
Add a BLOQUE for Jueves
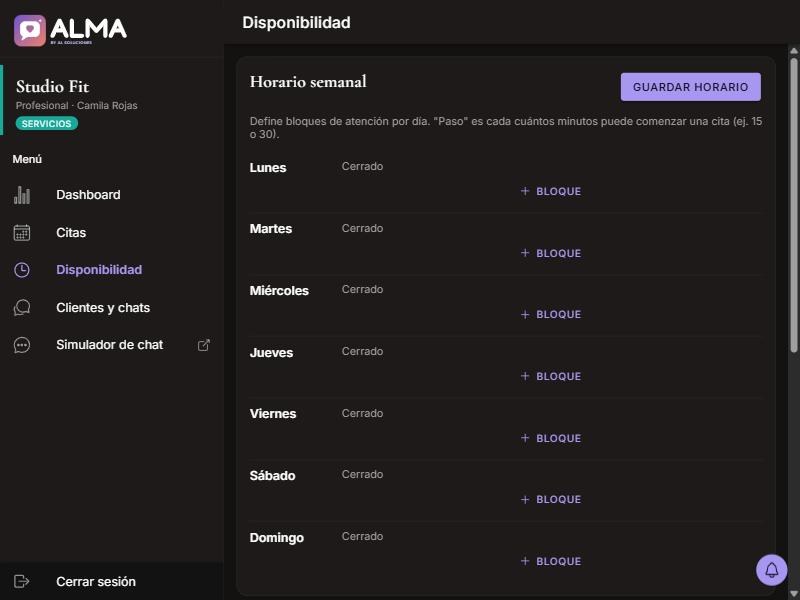point(551,376)
